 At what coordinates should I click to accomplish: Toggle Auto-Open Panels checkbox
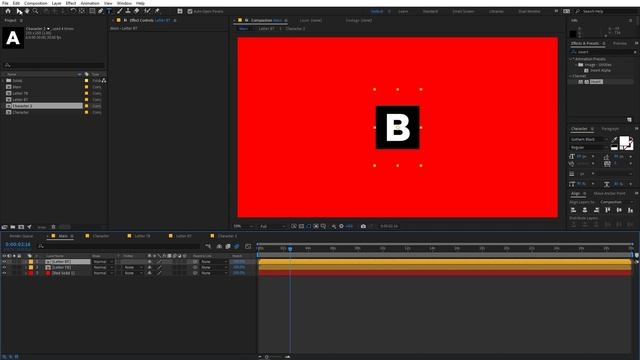click(x=190, y=11)
